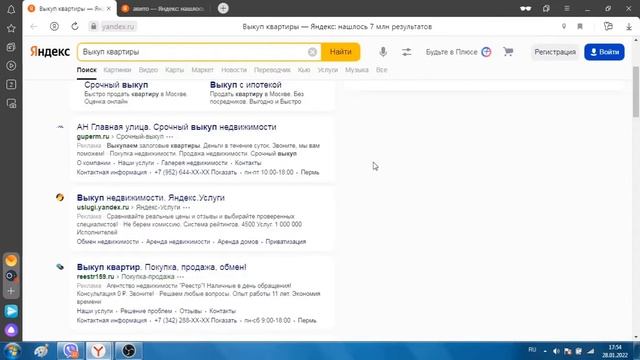640x360 pixels.
Task: Select Услуги search tab
Action: [328, 70]
